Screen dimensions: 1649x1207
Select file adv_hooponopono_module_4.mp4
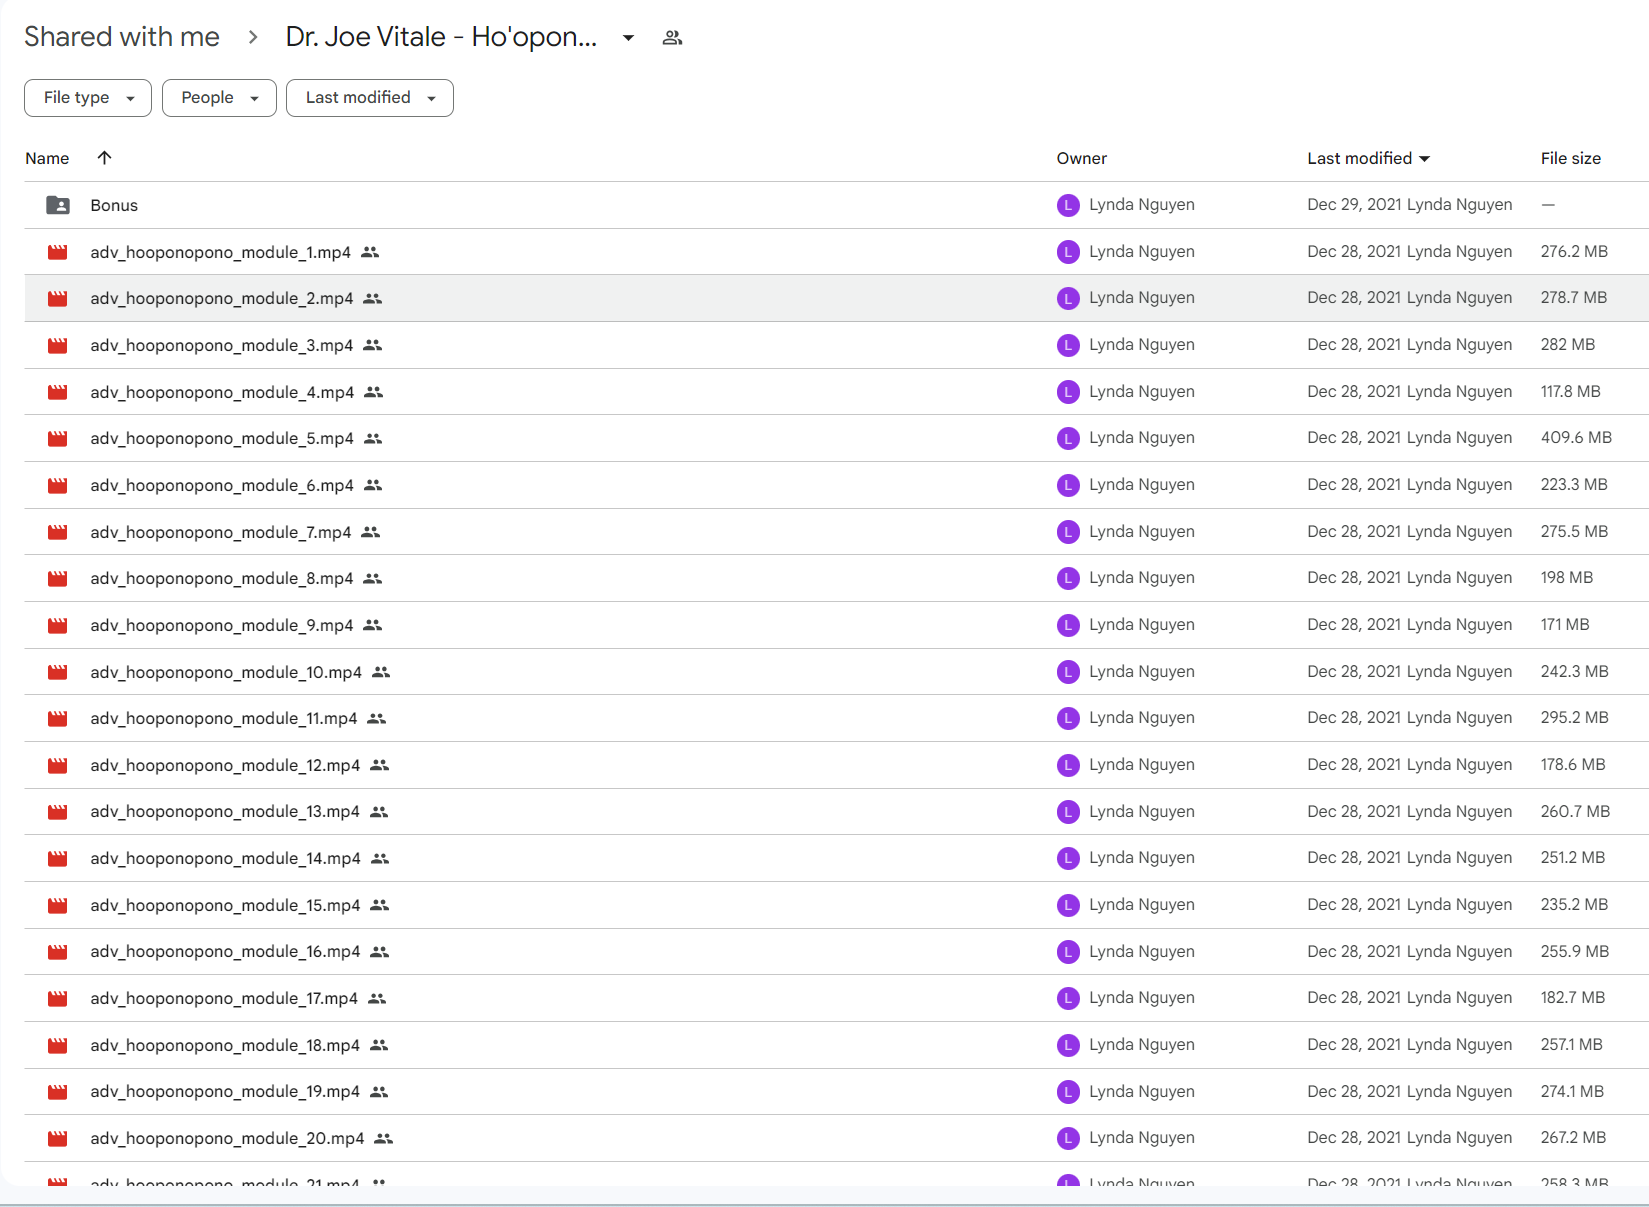222,392
